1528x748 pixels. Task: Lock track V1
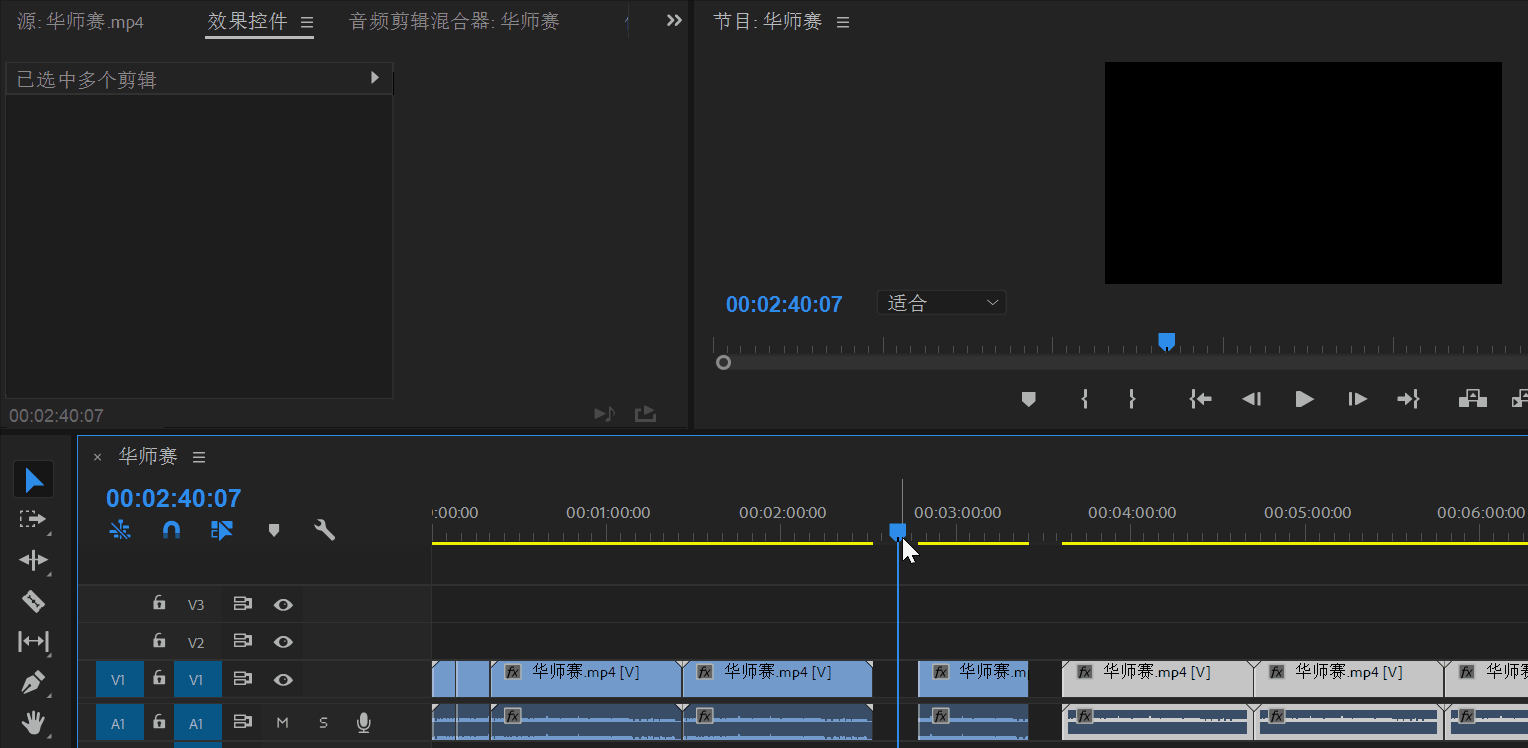click(x=158, y=678)
